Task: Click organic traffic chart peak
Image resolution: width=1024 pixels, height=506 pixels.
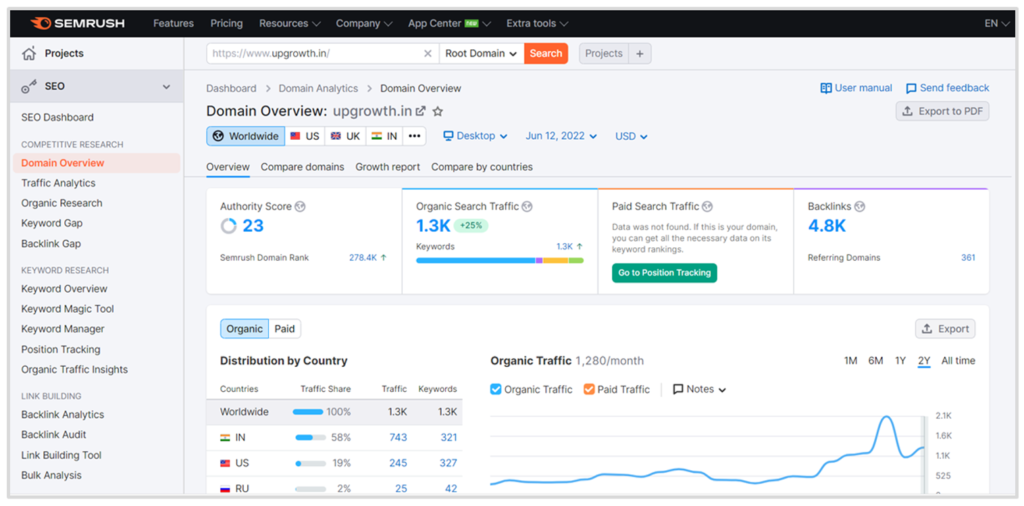Action: [x=886, y=418]
